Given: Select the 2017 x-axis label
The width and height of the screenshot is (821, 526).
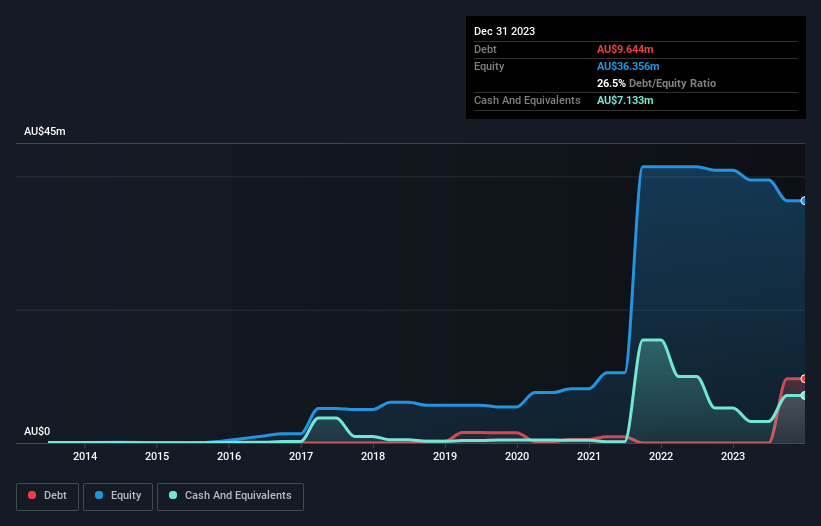Looking at the screenshot, I should pyautogui.click(x=301, y=456).
